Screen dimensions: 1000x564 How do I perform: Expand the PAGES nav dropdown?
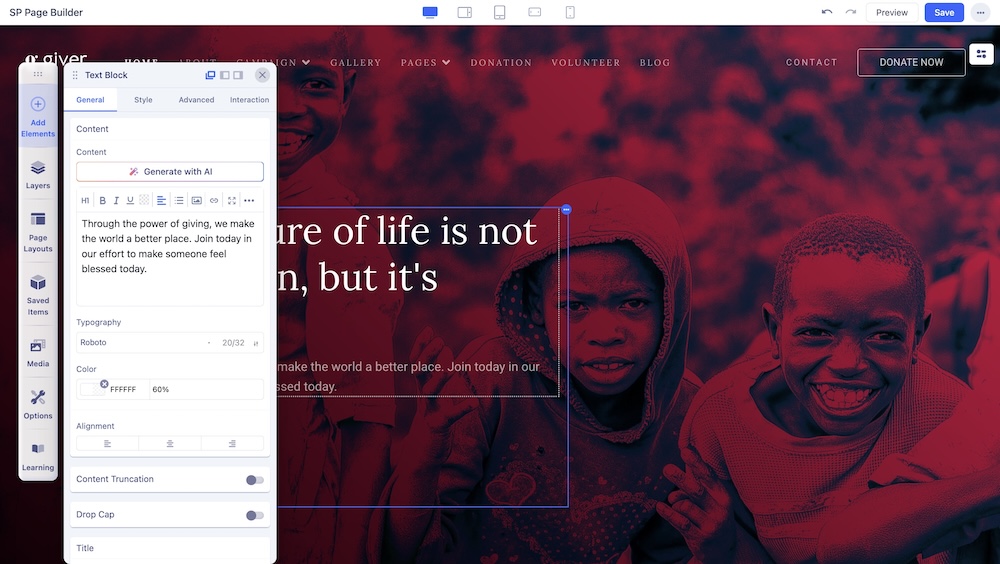(x=425, y=63)
